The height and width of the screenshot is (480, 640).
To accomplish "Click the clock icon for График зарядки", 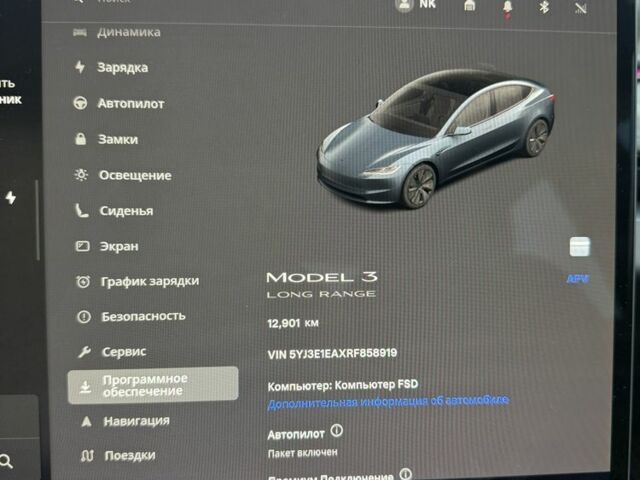I will [83, 282].
